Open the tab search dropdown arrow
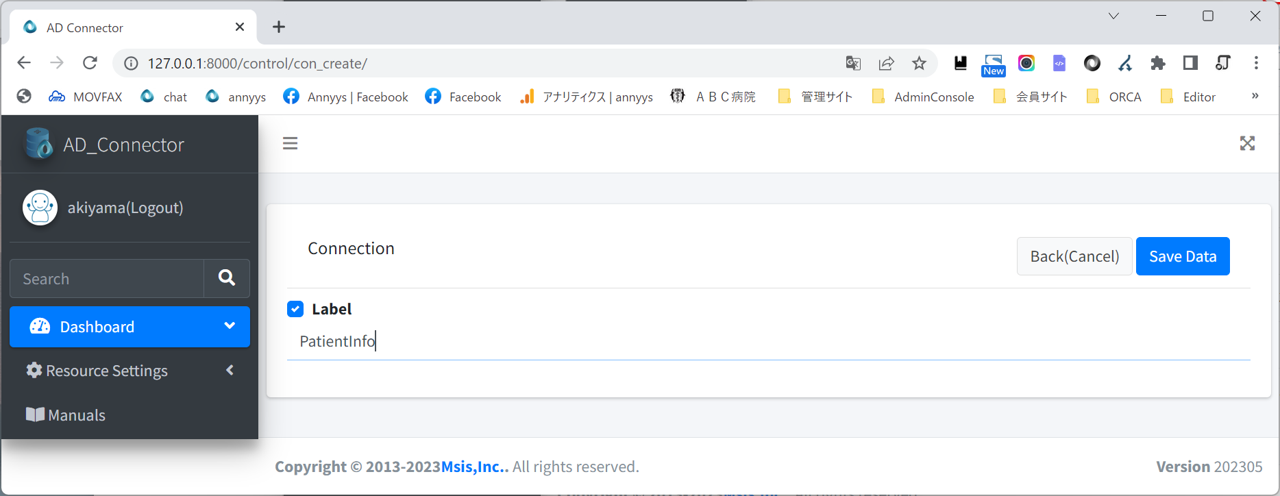This screenshot has height=496, width=1280. [x=1114, y=16]
